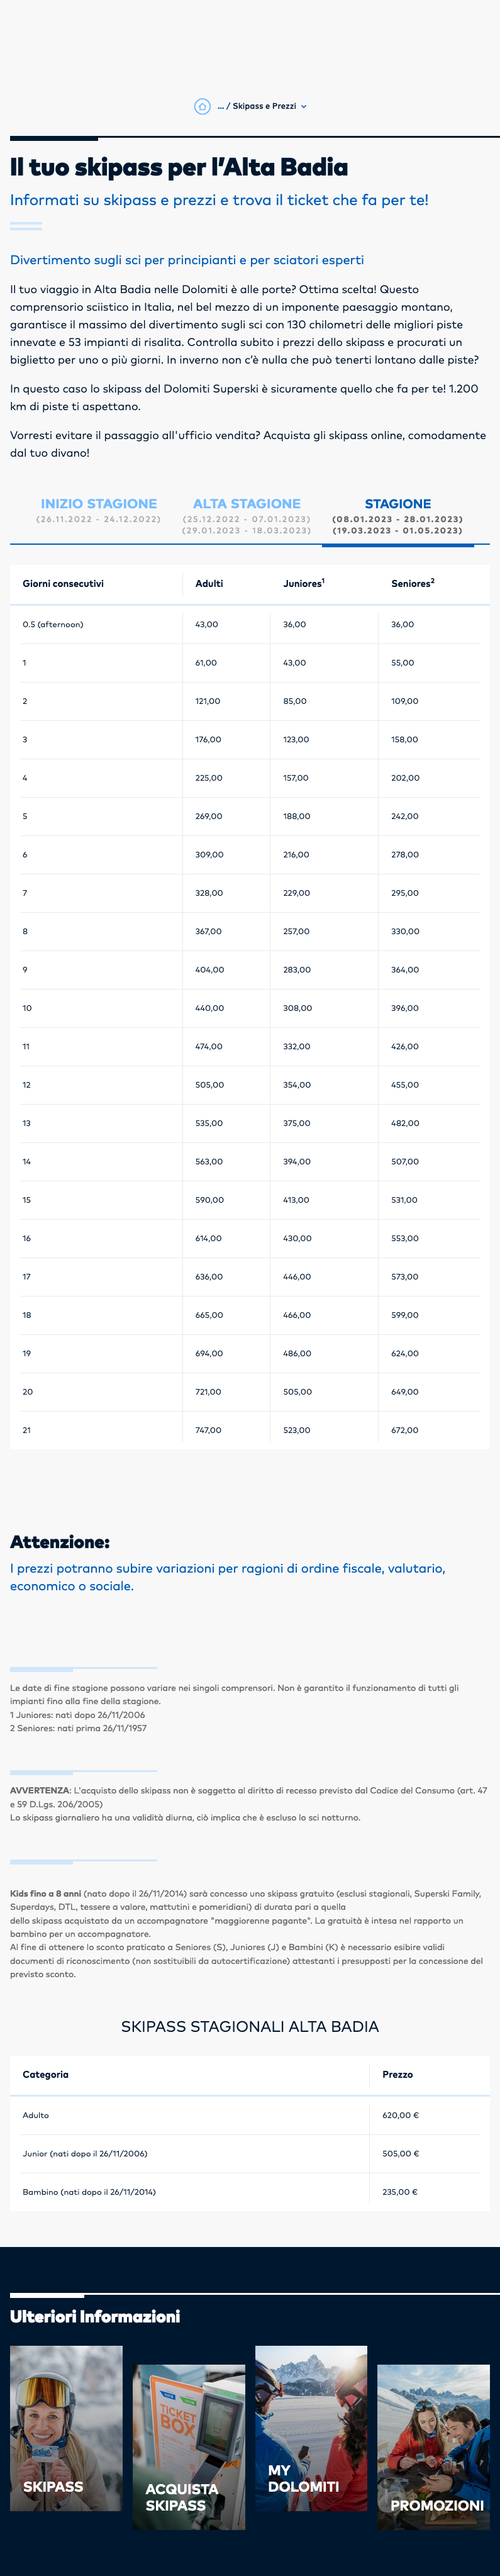Switch to the INIZIO STAGIONE tab
The width and height of the screenshot is (500, 2576).
coord(99,510)
